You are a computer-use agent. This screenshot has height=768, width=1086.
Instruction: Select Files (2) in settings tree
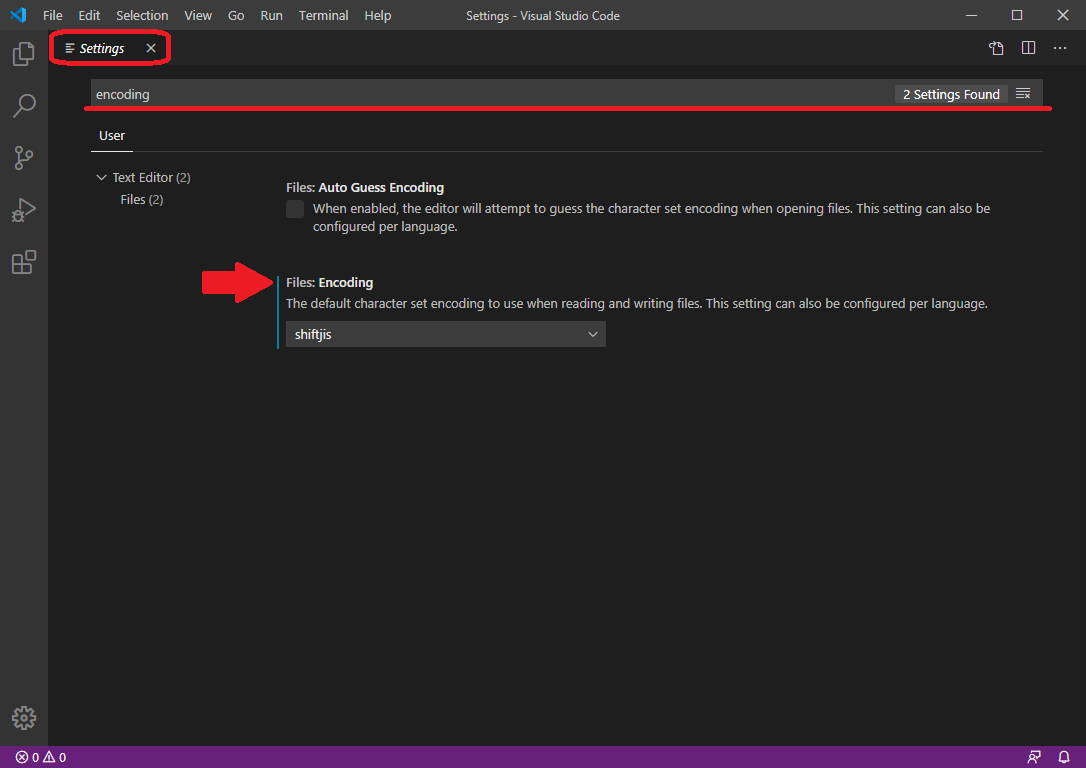141,199
